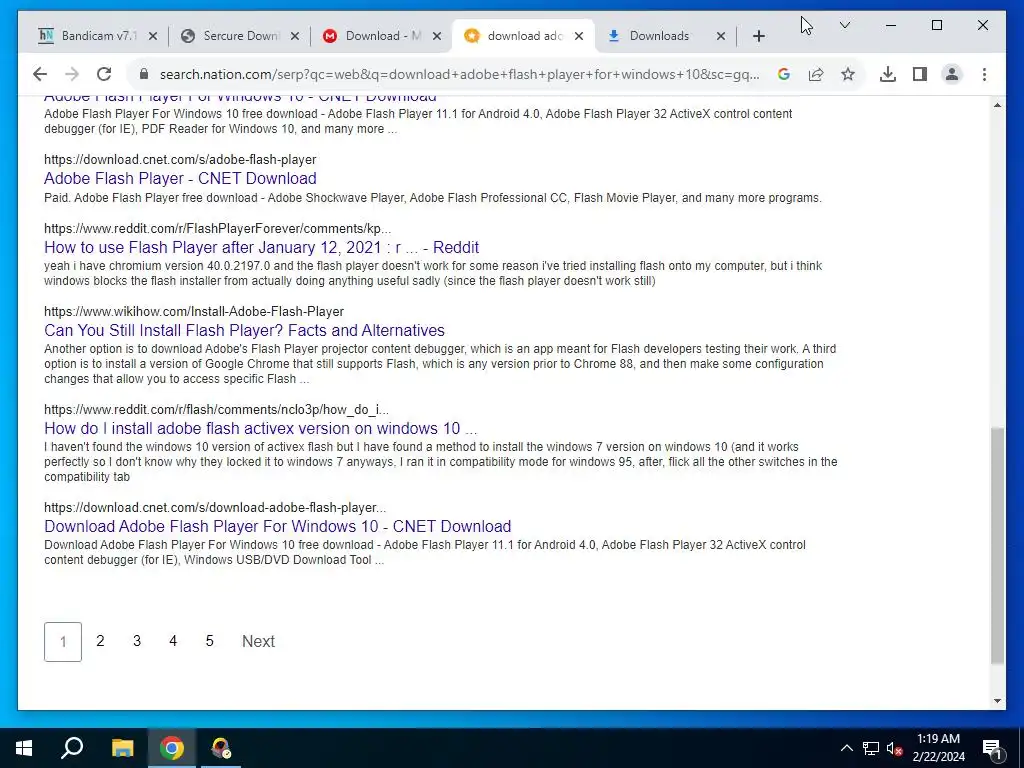View site info via lock icon
This screenshot has width=1024, height=768.
pyautogui.click(x=144, y=74)
